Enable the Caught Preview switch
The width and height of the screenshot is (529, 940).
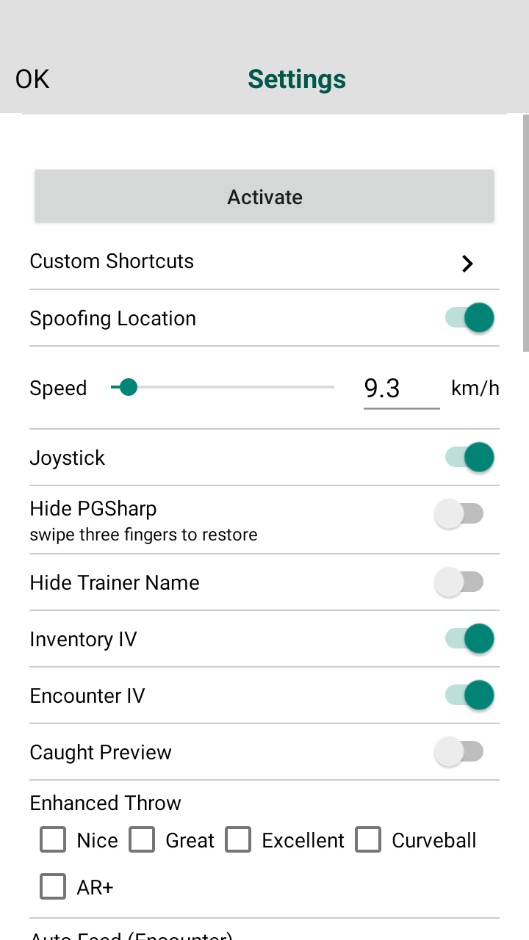(459, 752)
